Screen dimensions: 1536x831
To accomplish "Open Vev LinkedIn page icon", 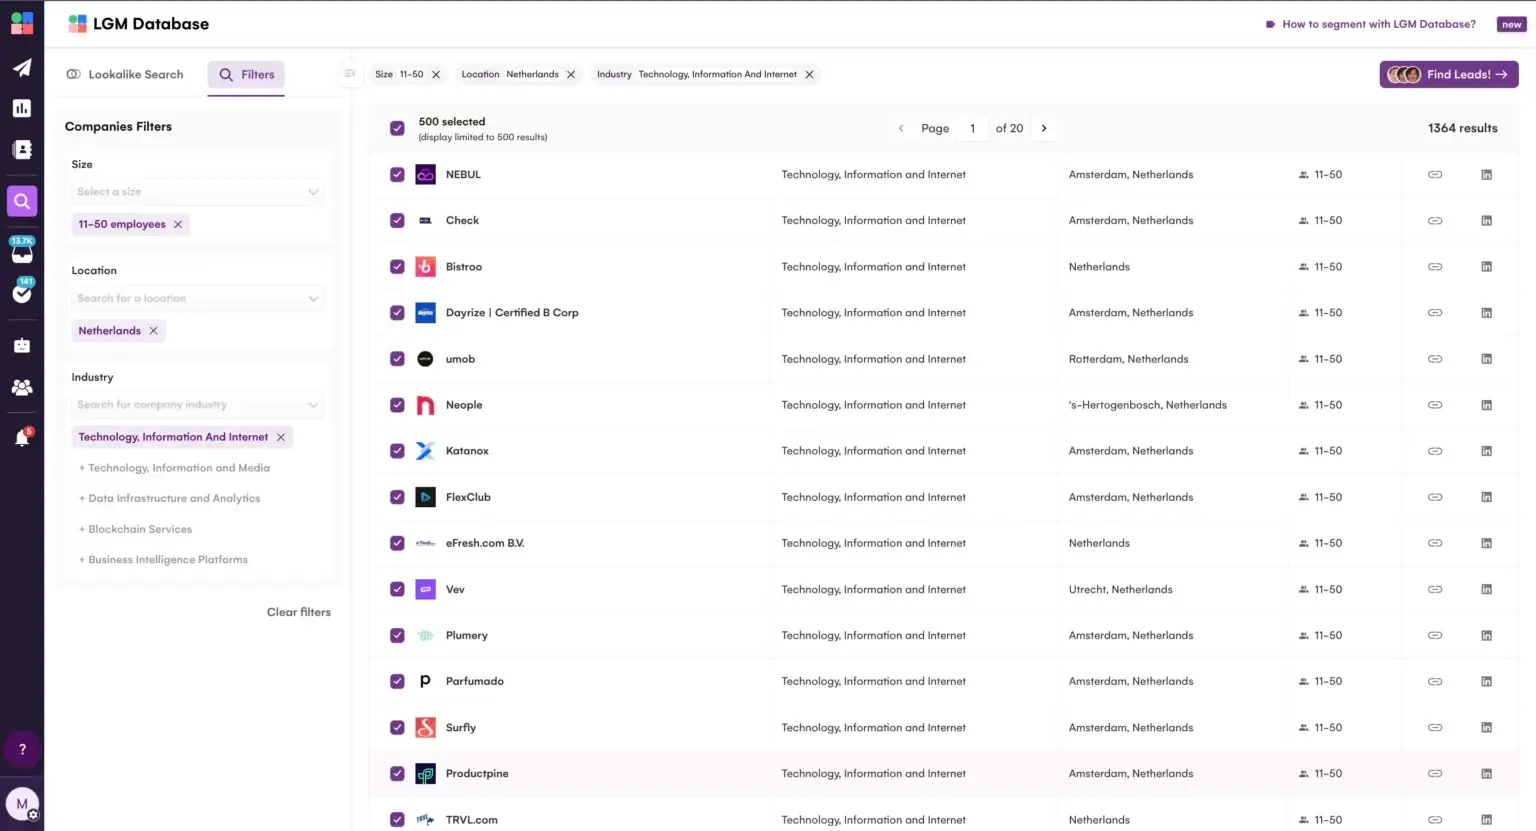I will (1486, 590).
